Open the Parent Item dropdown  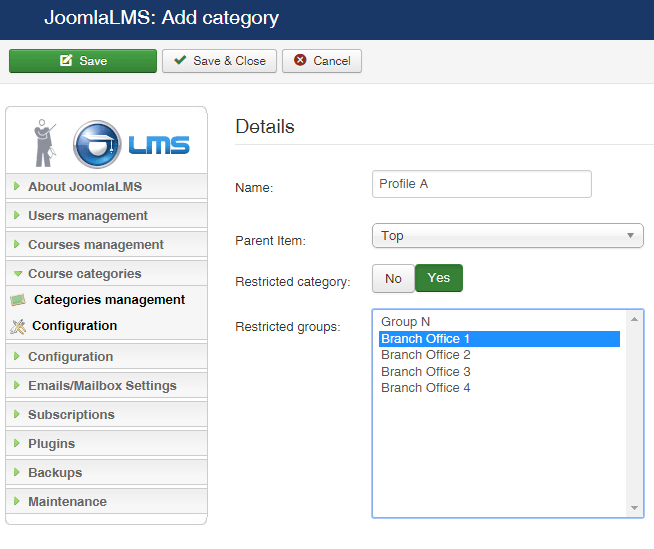coord(507,236)
